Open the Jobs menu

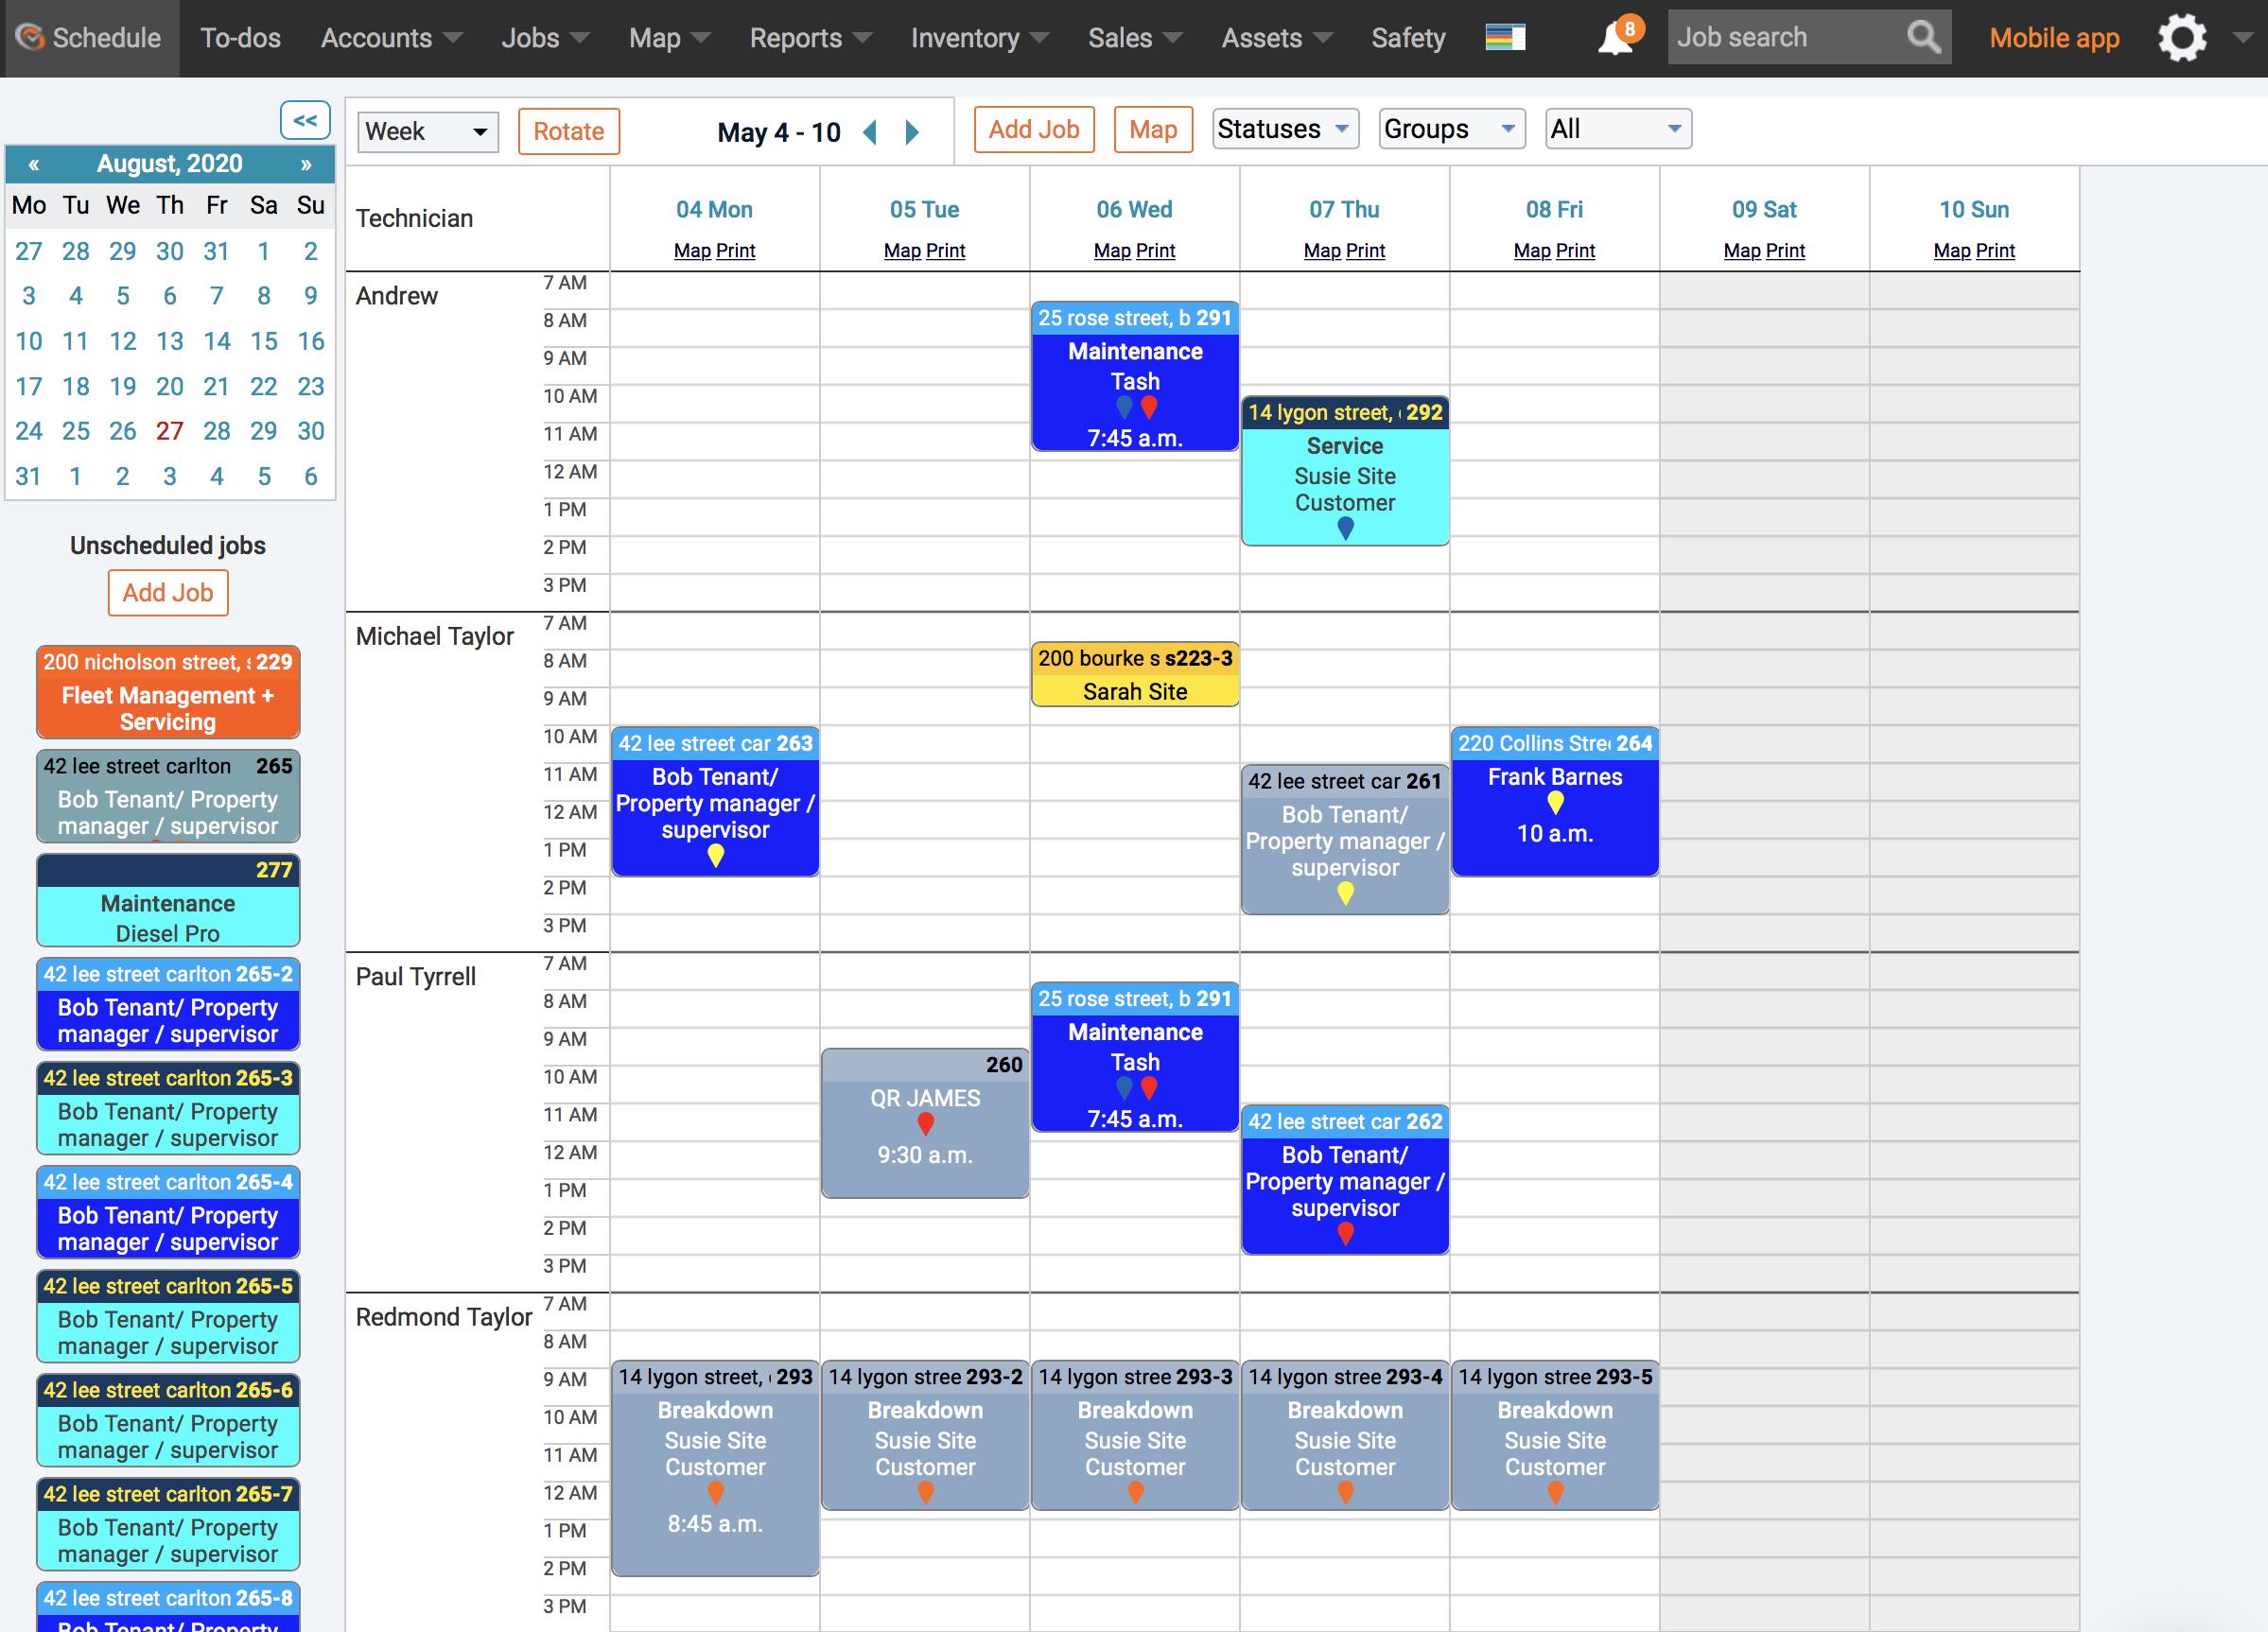(533, 38)
